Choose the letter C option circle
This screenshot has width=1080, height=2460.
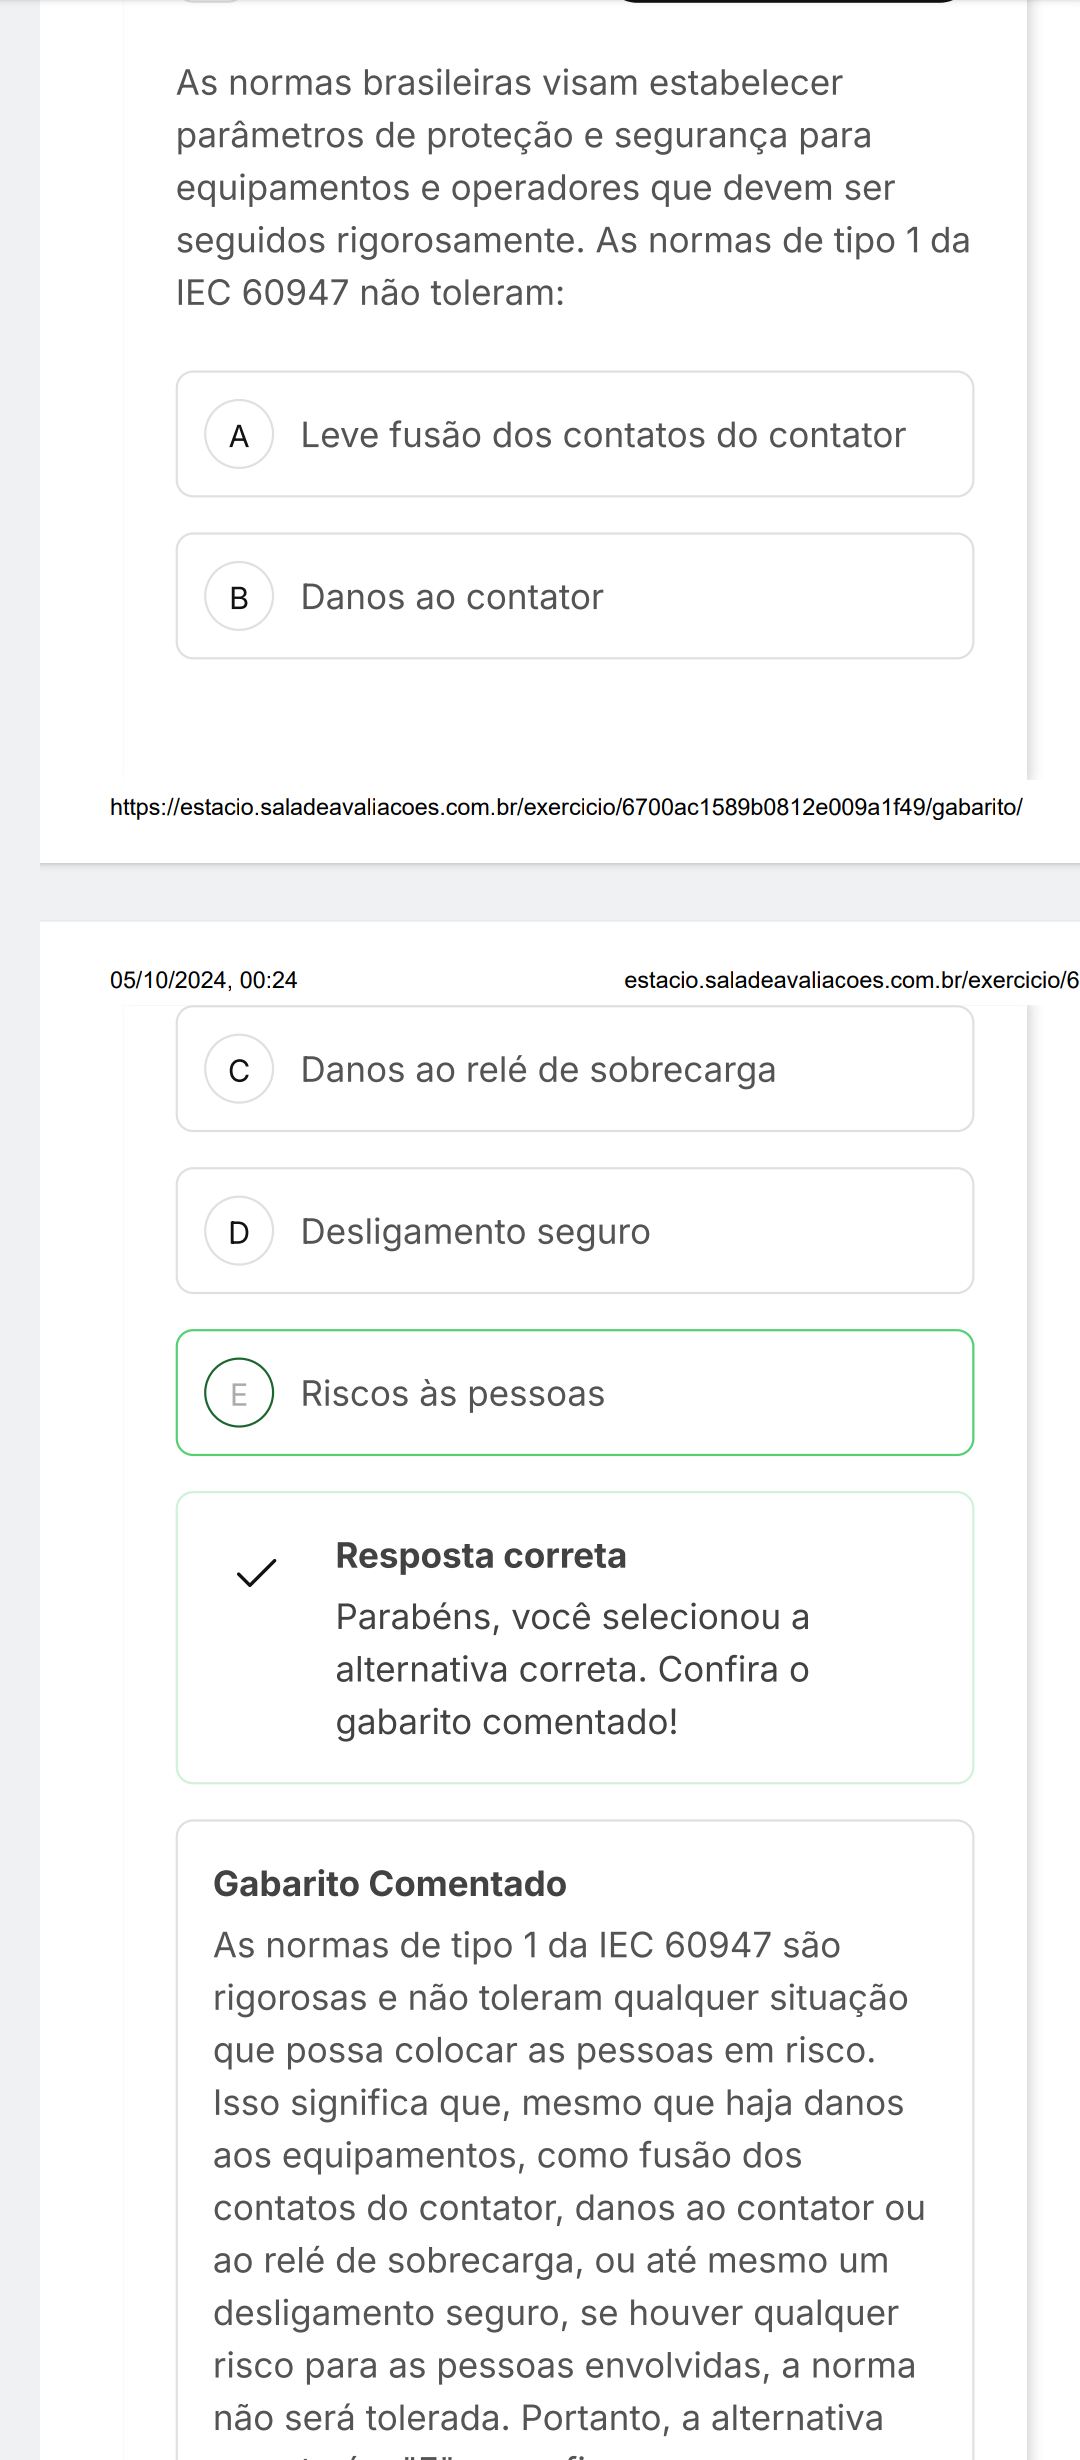pyautogui.click(x=239, y=1070)
